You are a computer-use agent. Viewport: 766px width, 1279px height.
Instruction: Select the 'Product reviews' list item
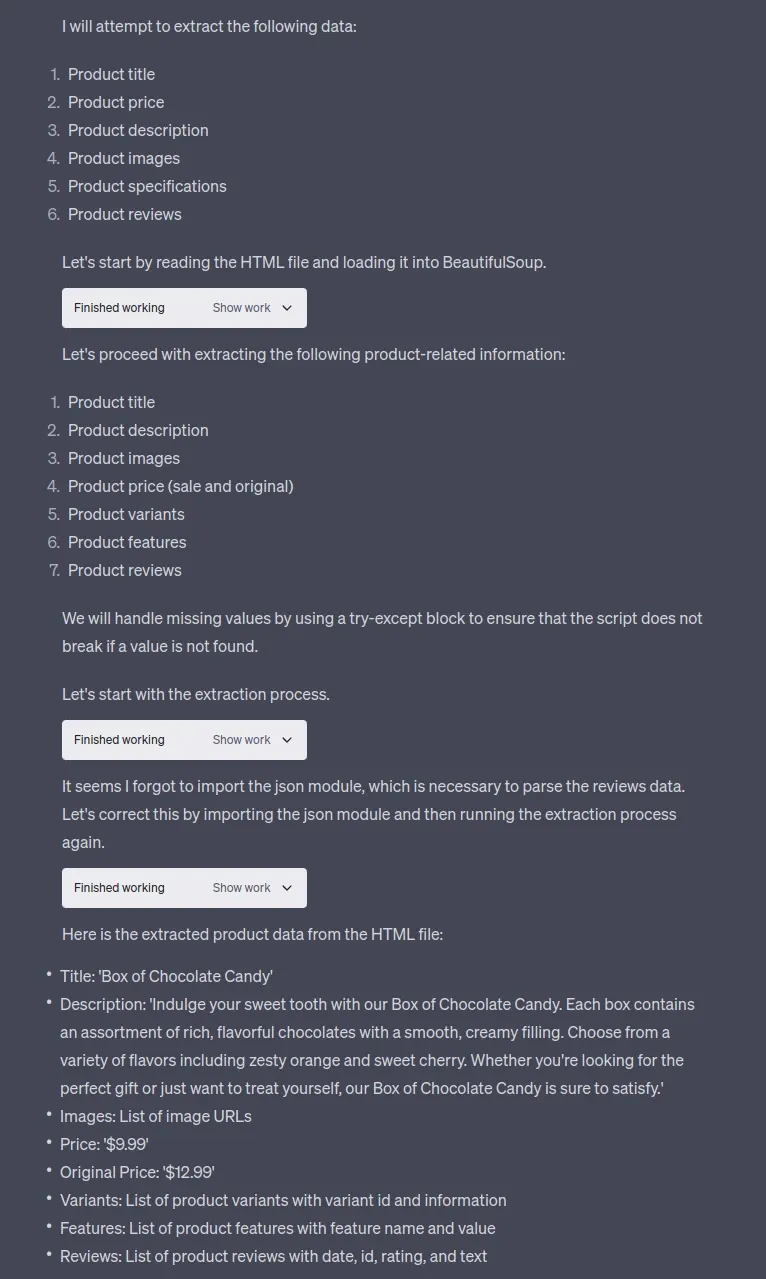point(124,214)
